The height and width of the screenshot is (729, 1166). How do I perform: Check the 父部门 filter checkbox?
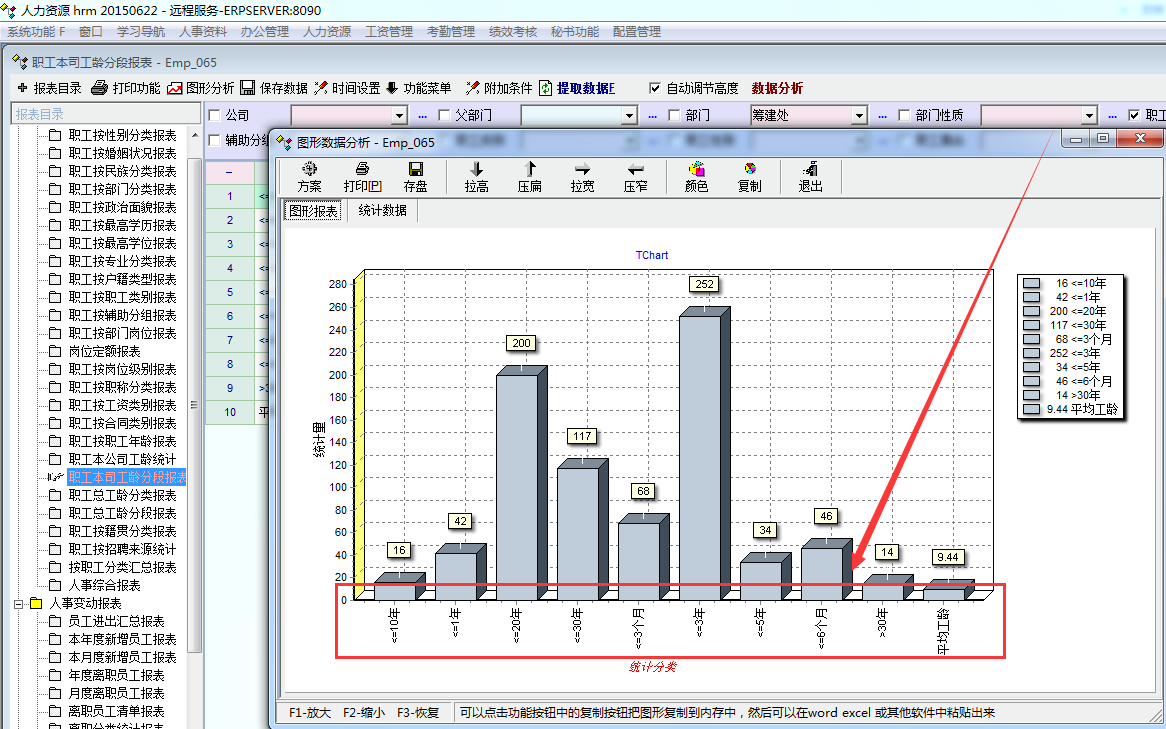(444, 116)
